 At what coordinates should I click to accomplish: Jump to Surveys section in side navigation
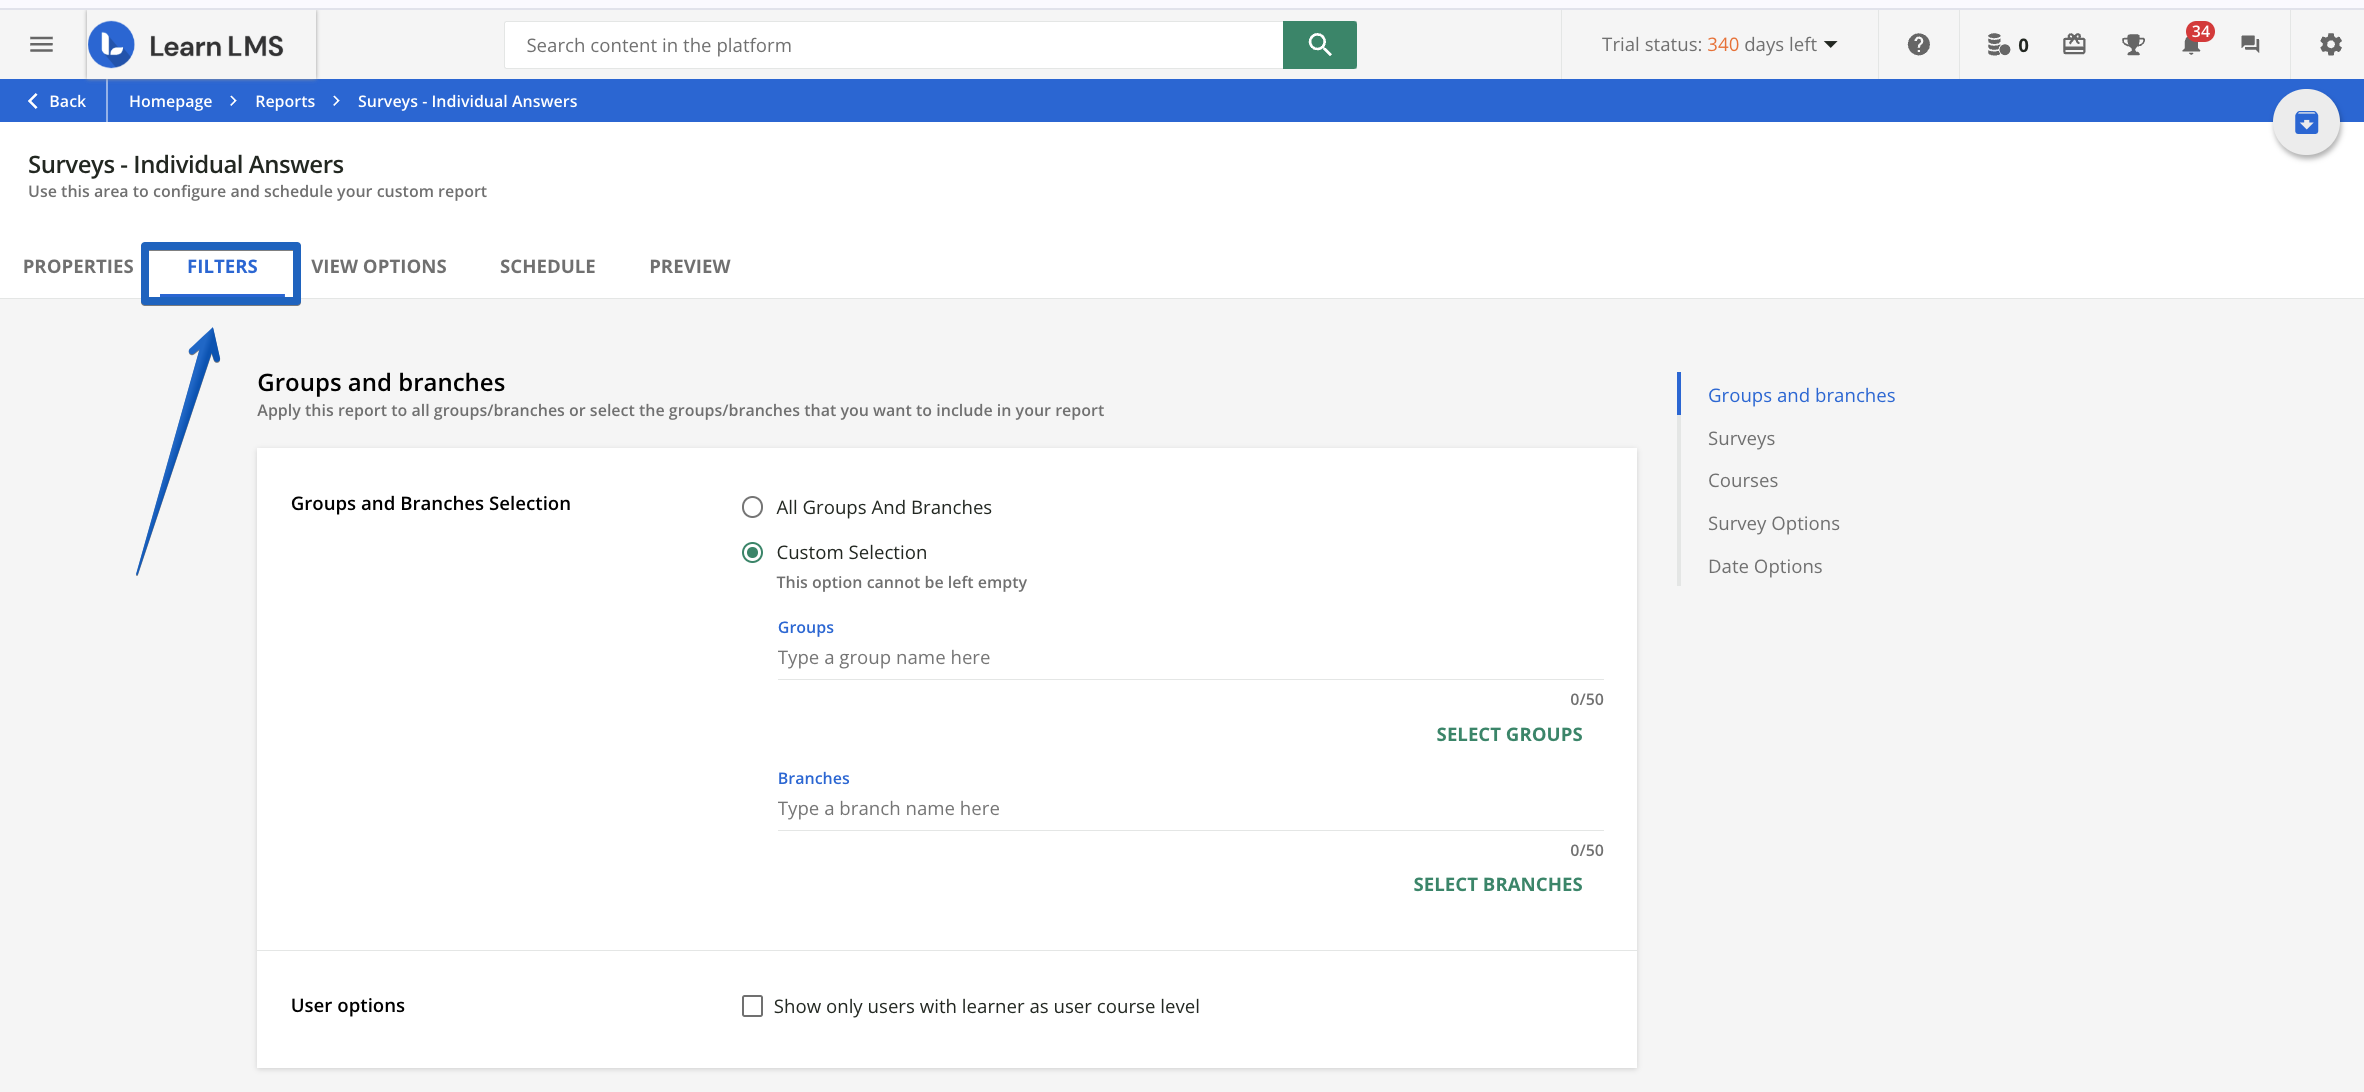(1741, 438)
